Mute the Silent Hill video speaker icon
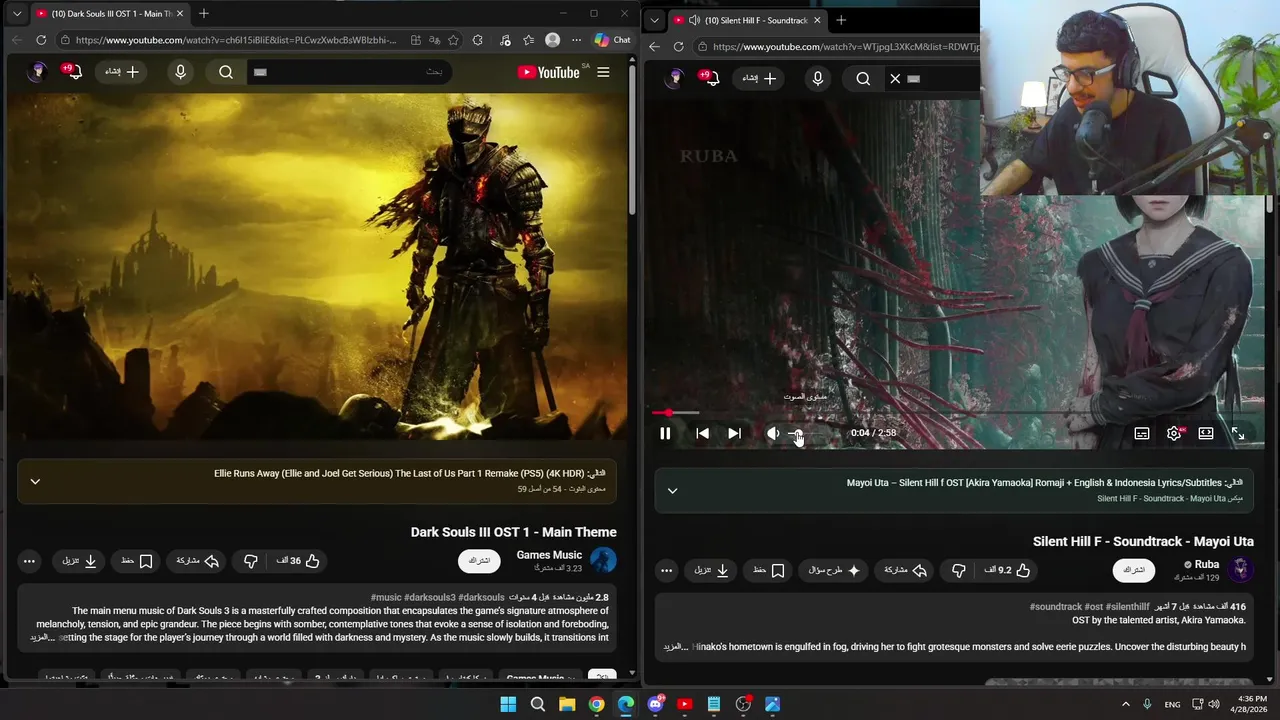The width and height of the screenshot is (1280, 720). [772, 433]
